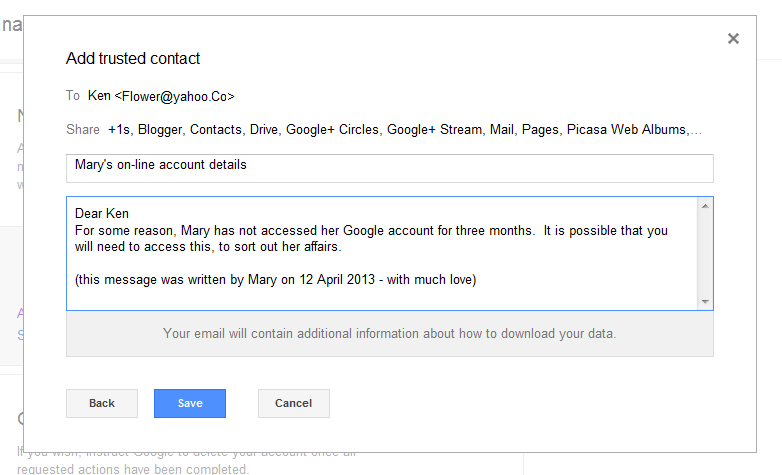The image size is (782, 475).
Task: Click Google+ Stream in the Share list
Action: coord(434,129)
